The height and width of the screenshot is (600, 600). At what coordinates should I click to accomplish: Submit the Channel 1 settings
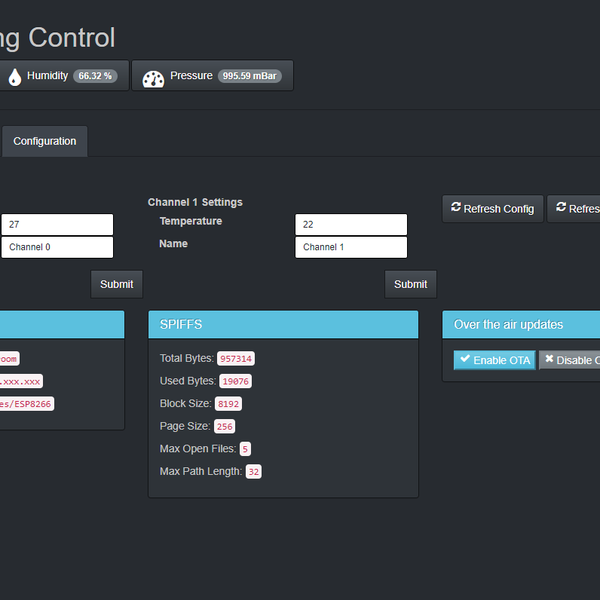410,284
